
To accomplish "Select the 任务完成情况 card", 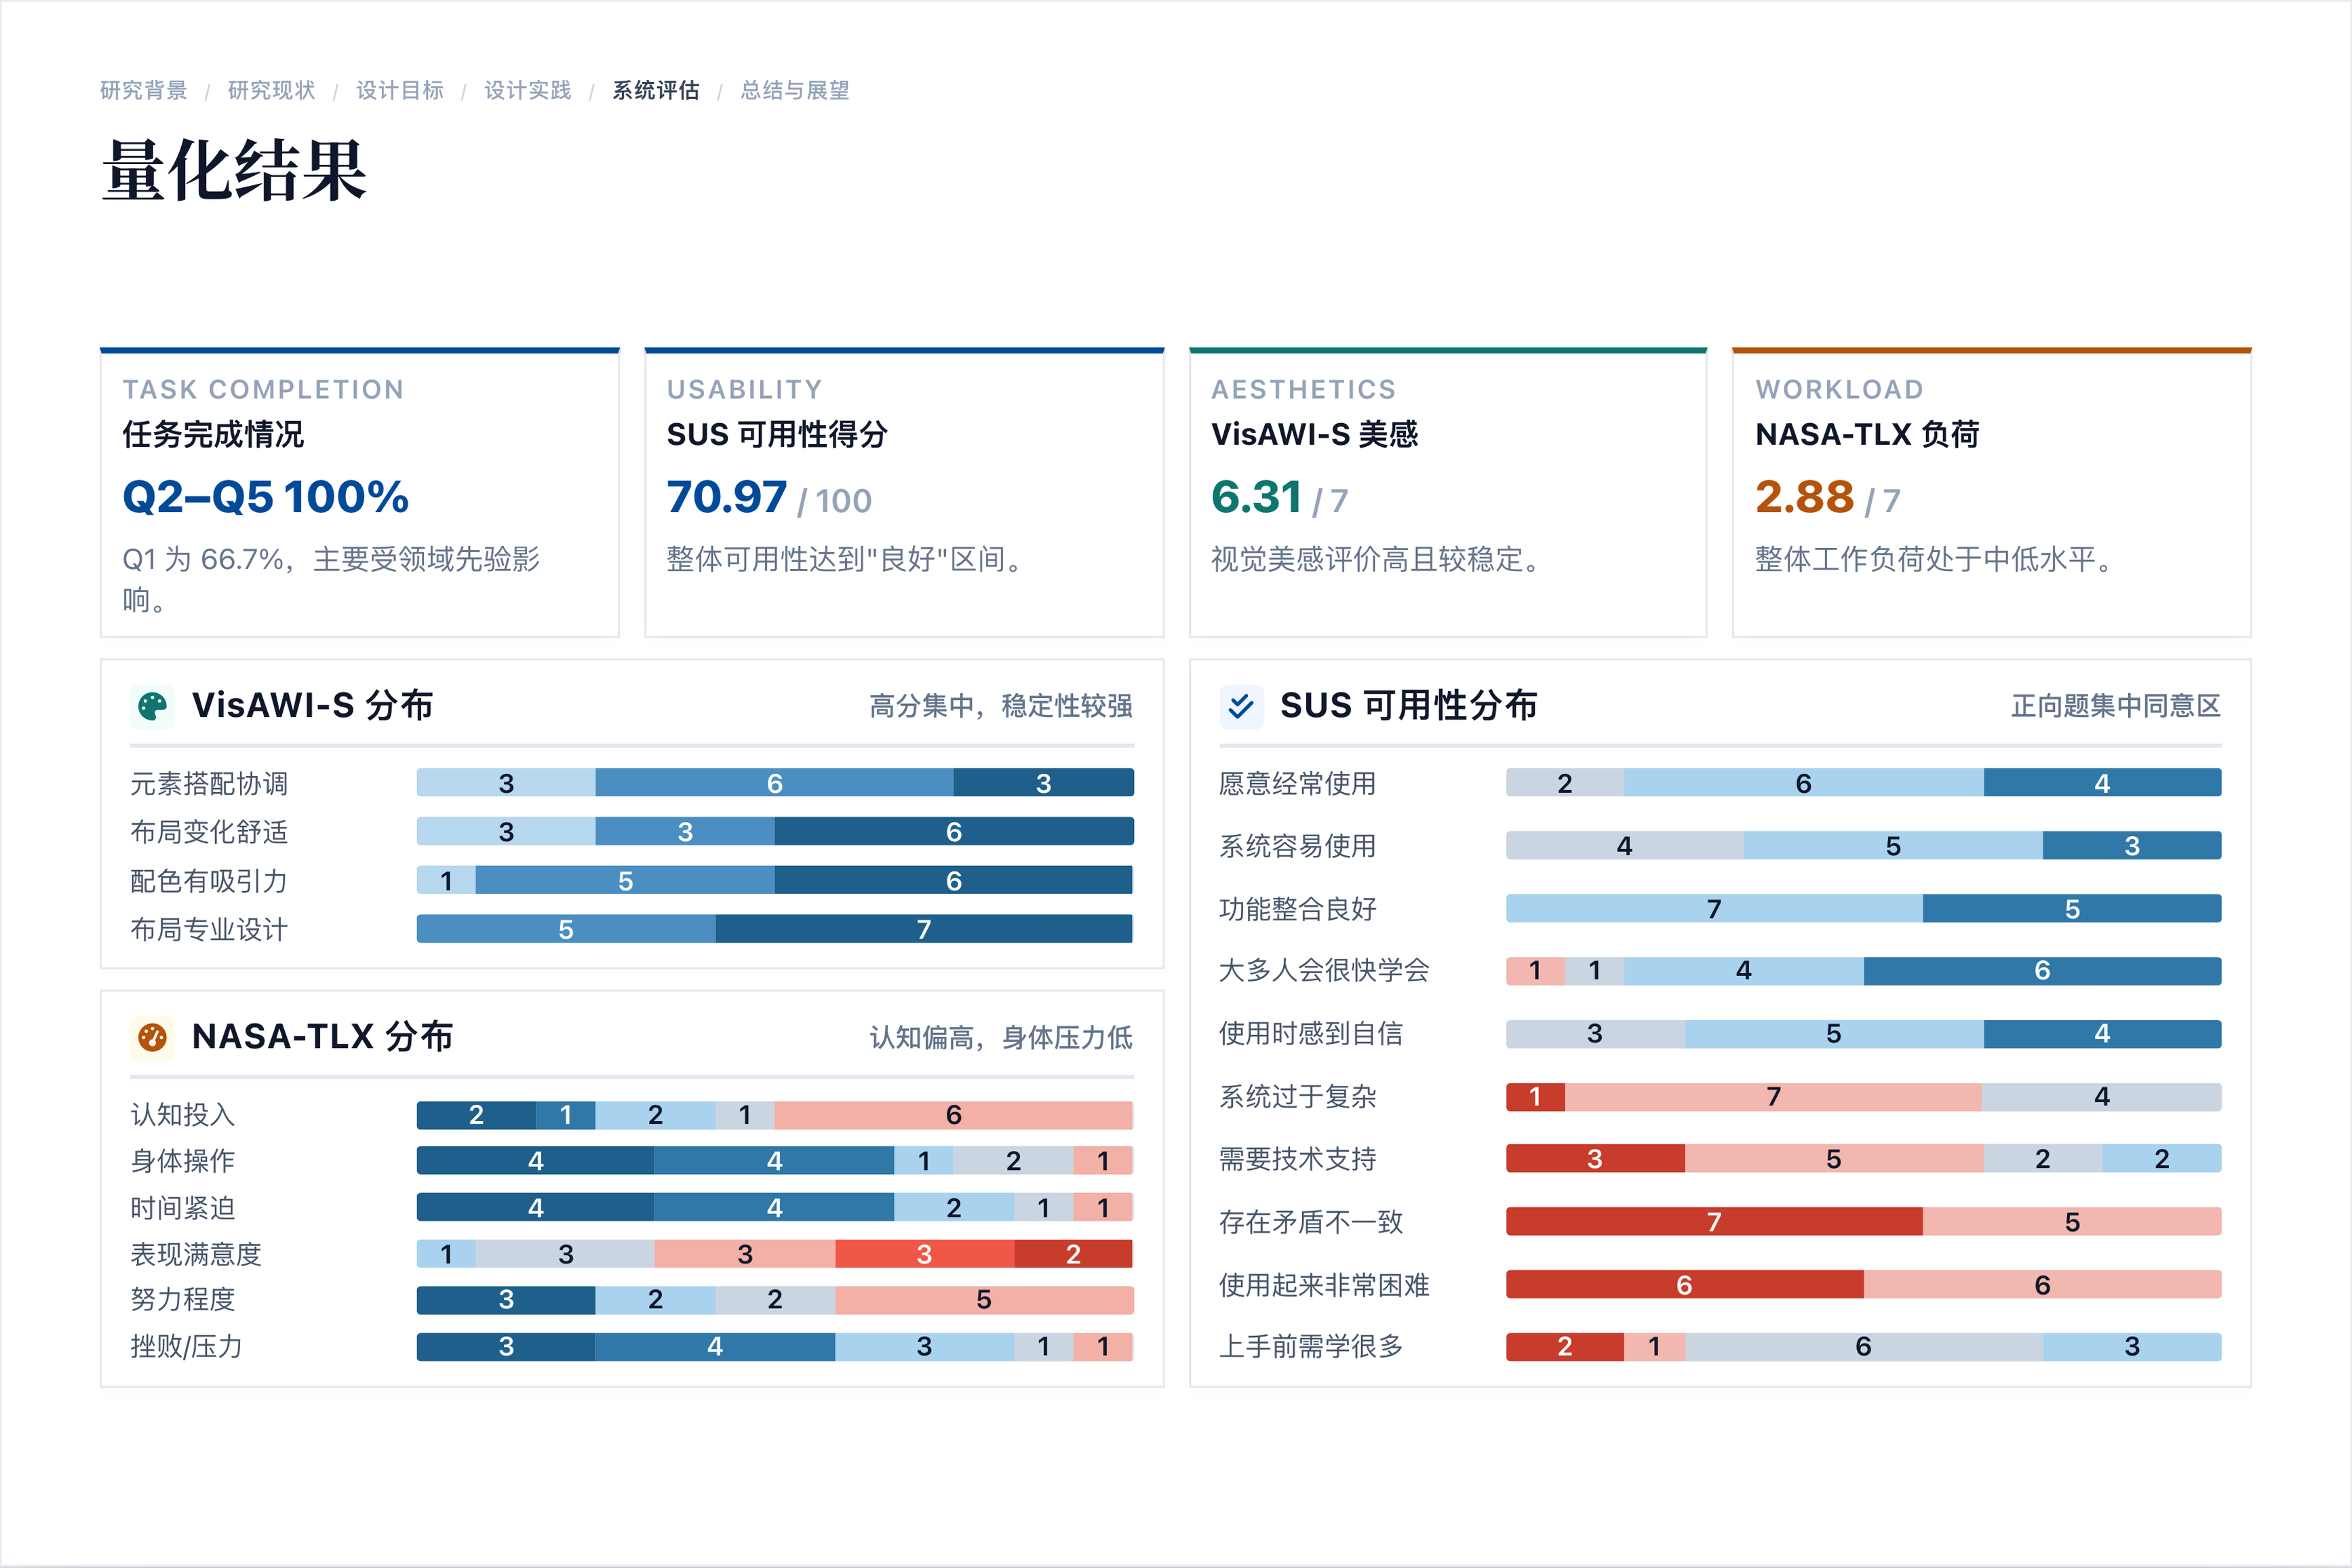I will (360, 492).
